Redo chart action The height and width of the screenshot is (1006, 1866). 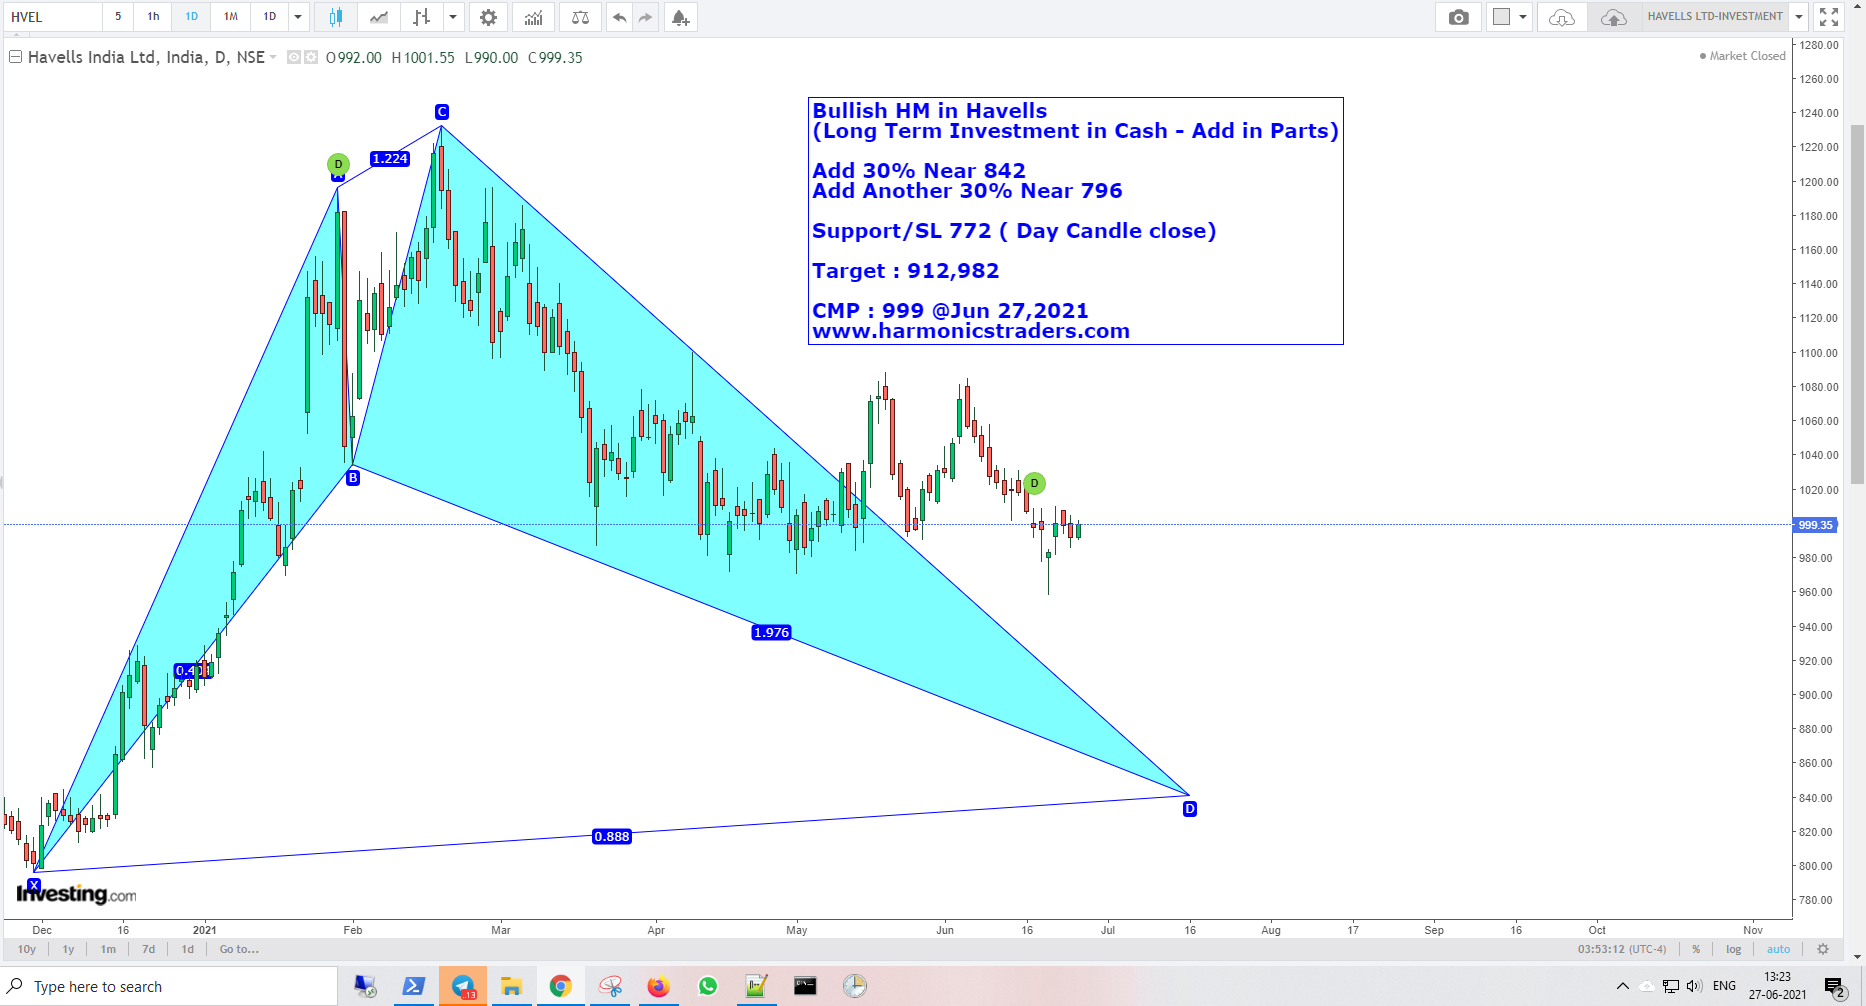tap(645, 17)
